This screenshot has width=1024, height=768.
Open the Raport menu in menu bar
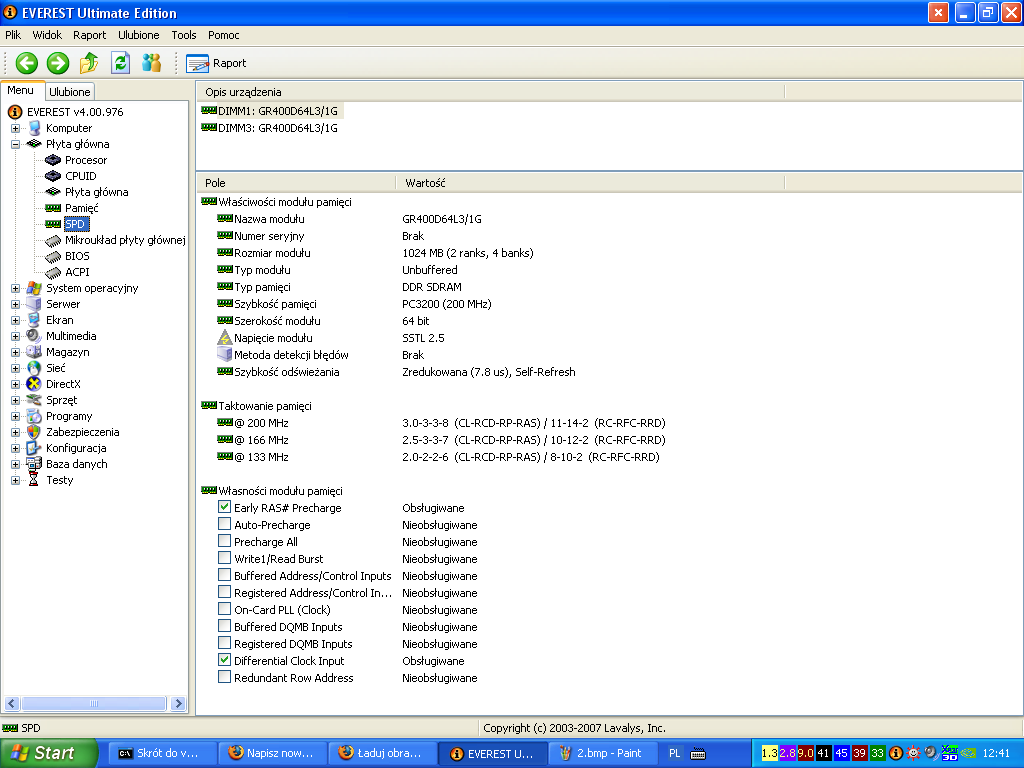89,35
